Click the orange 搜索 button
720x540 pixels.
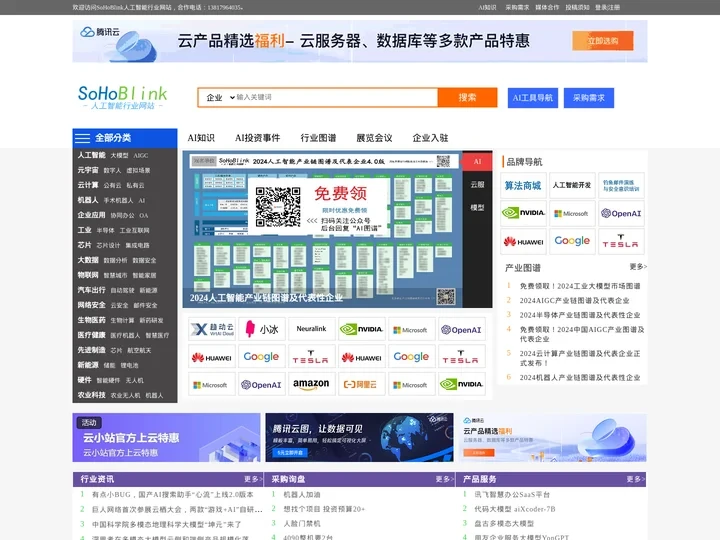tap(467, 97)
